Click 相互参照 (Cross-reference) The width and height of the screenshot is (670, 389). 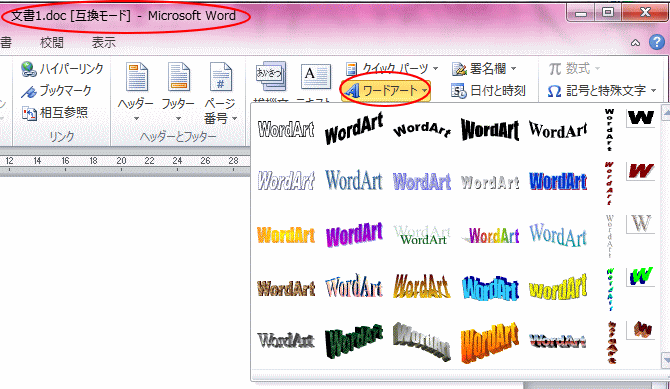(x=55, y=113)
